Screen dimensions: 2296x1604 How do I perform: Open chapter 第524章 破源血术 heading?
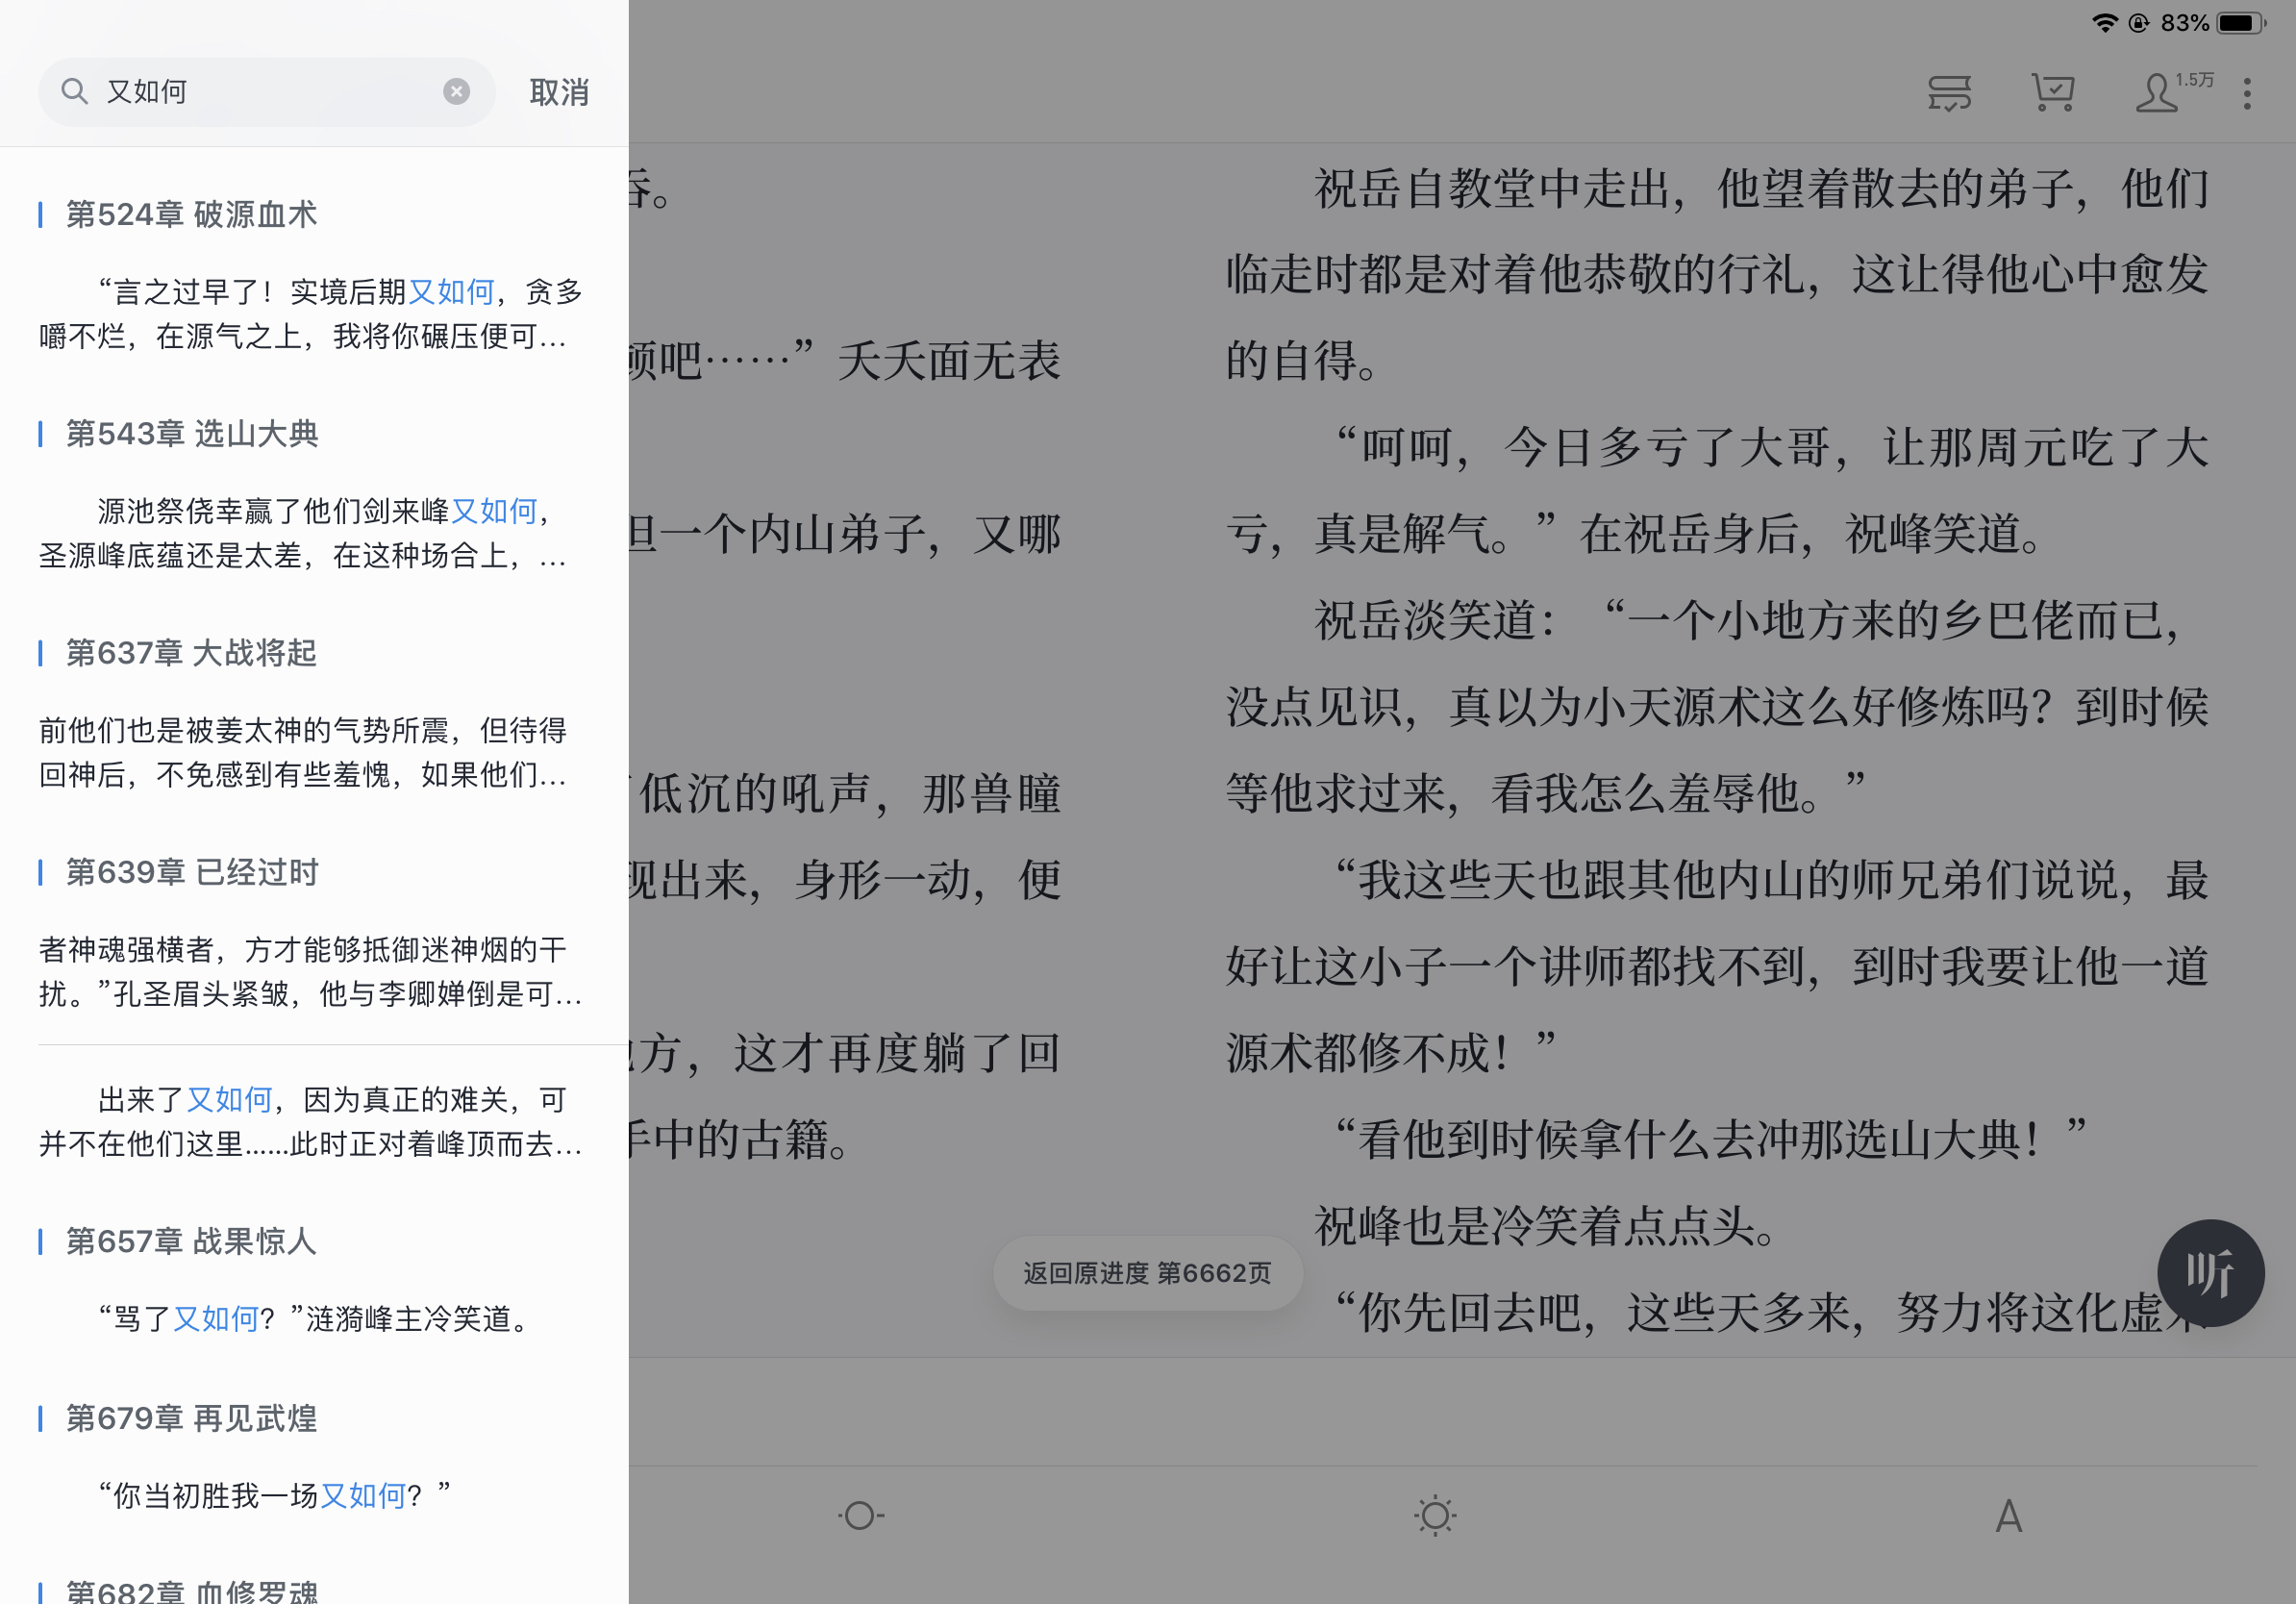tap(192, 214)
